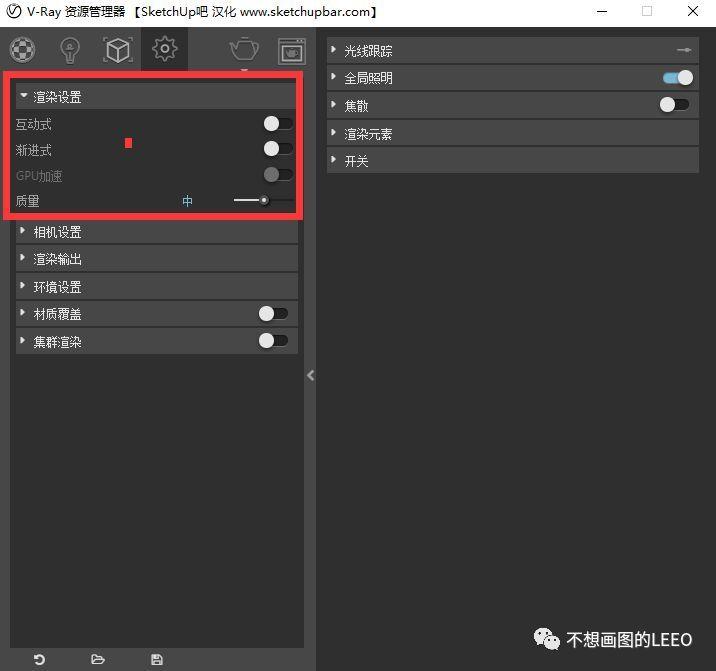The width and height of the screenshot is (716, 671).
Task: Disable the 全局照明 switch
Action: 678,78
